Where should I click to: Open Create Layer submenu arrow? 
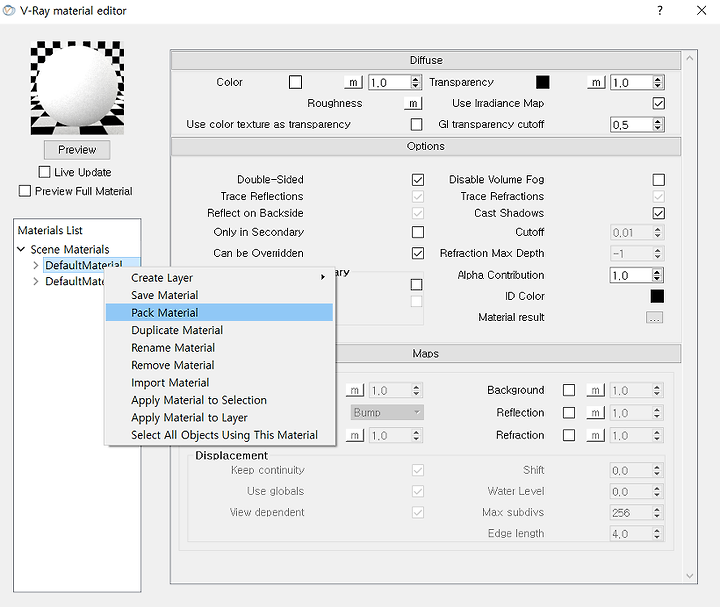tap(323, 277)
